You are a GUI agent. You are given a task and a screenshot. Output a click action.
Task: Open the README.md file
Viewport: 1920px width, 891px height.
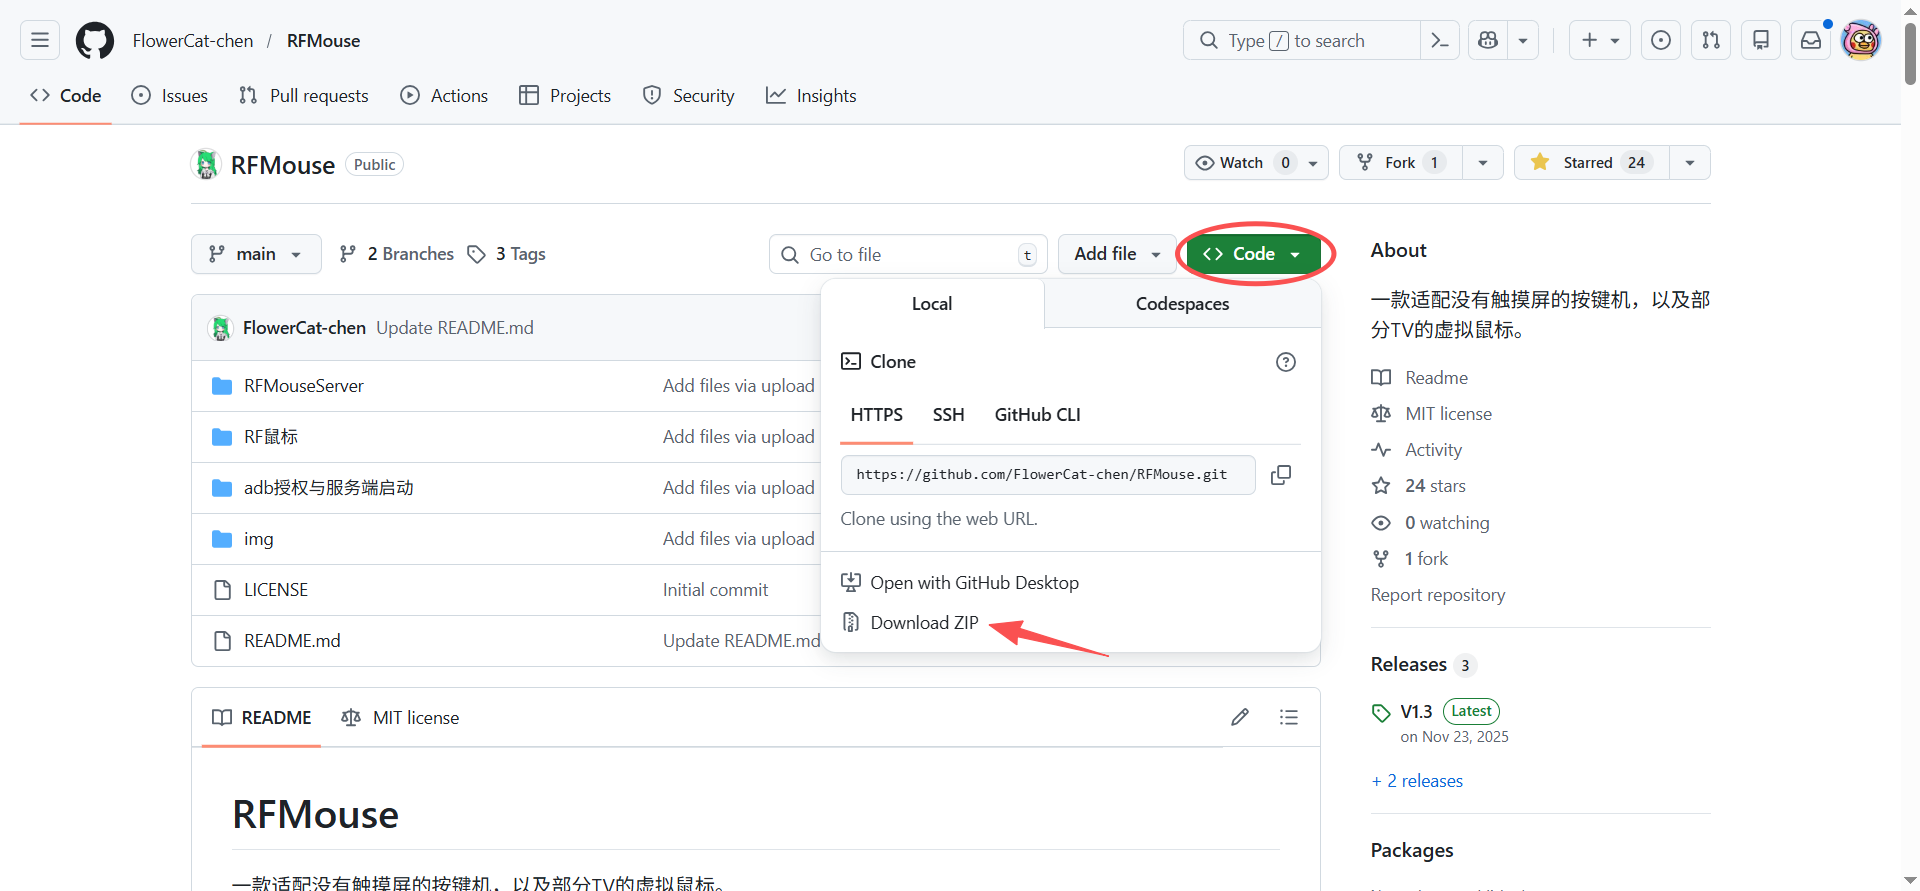pos(292,641)
